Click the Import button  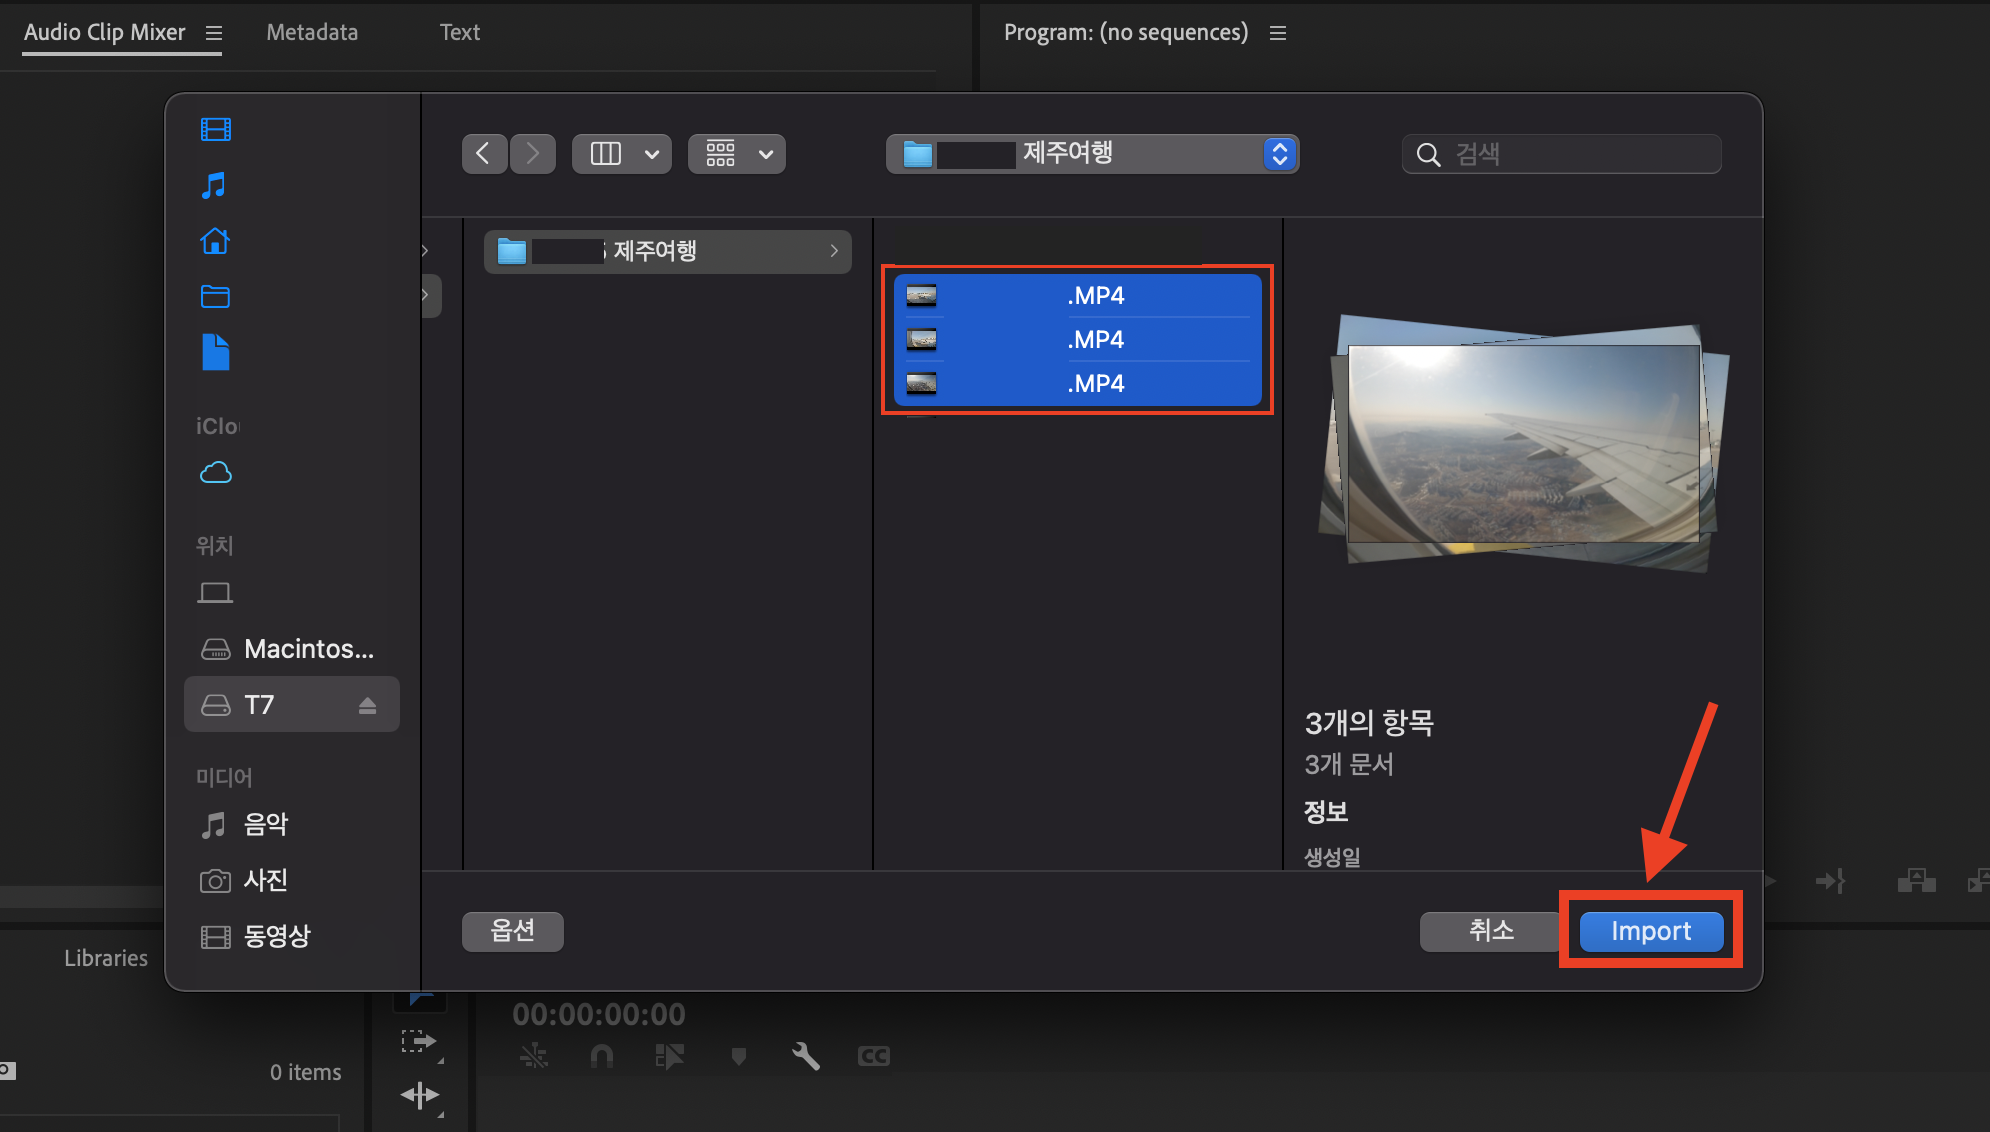(x=1651, y=931)
